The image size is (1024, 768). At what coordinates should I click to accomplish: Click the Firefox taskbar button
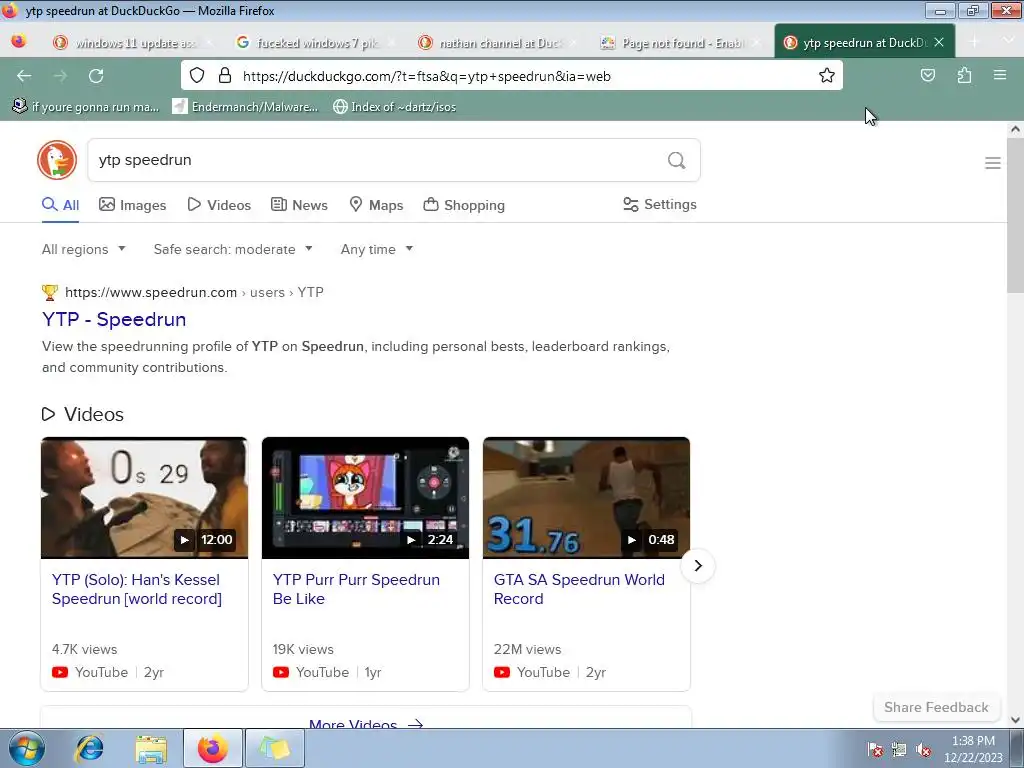point(213,748)
